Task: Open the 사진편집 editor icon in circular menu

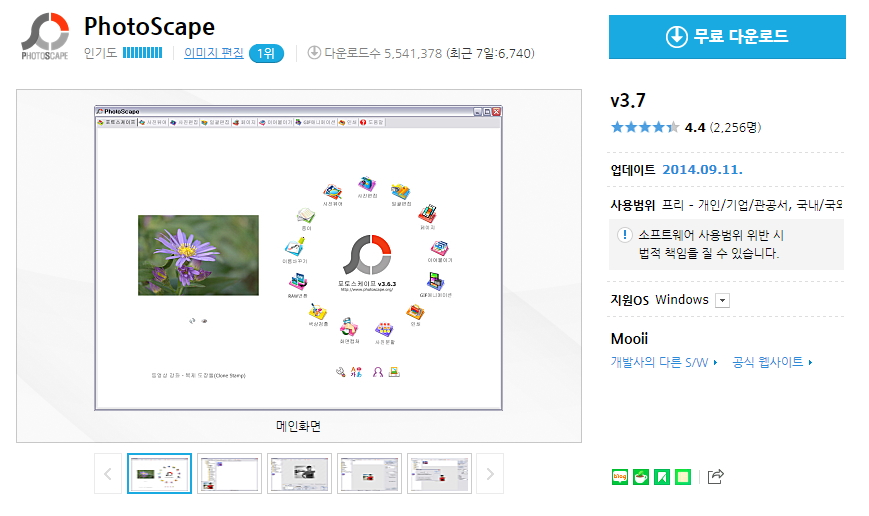Action: (x=367, y=184)
